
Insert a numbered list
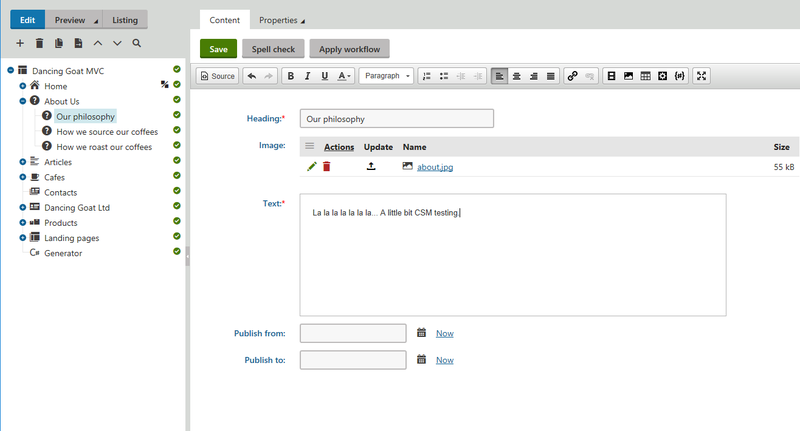tap(427, 76)
